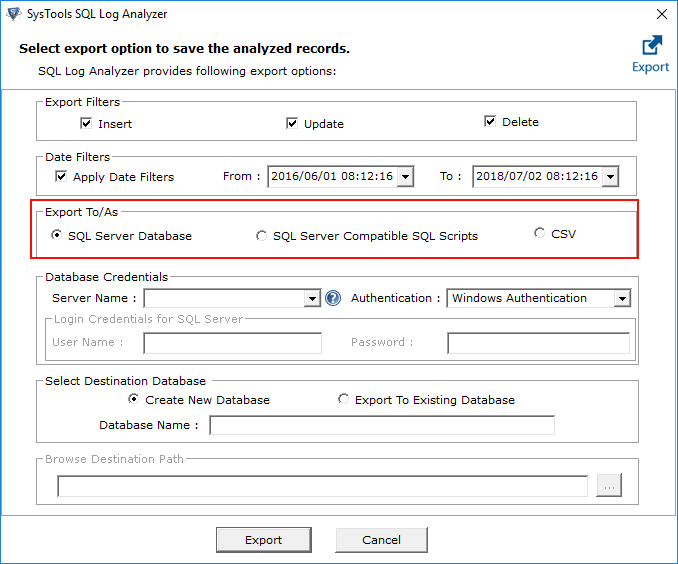
Task: Click the Browse Destination Path text box
Action: (x=323, y=486)
